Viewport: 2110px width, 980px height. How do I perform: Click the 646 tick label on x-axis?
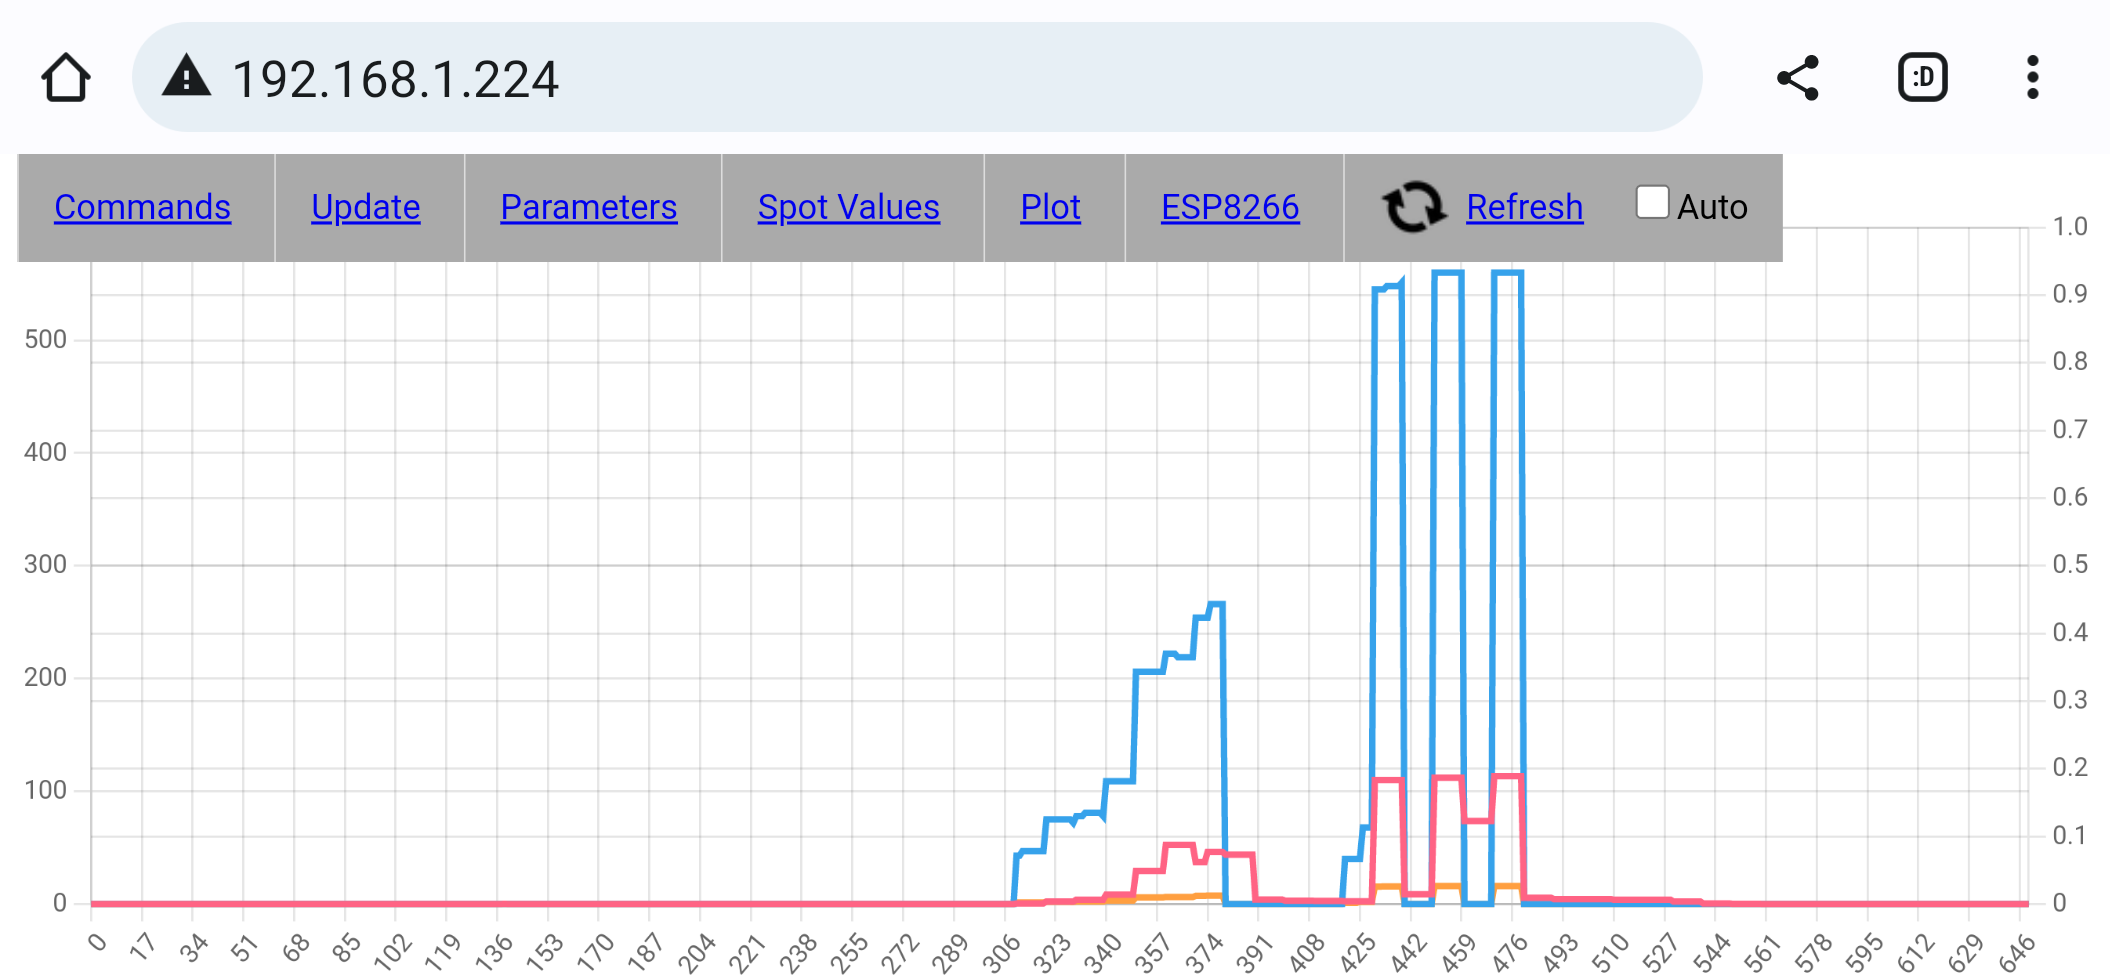(2016, 952)
